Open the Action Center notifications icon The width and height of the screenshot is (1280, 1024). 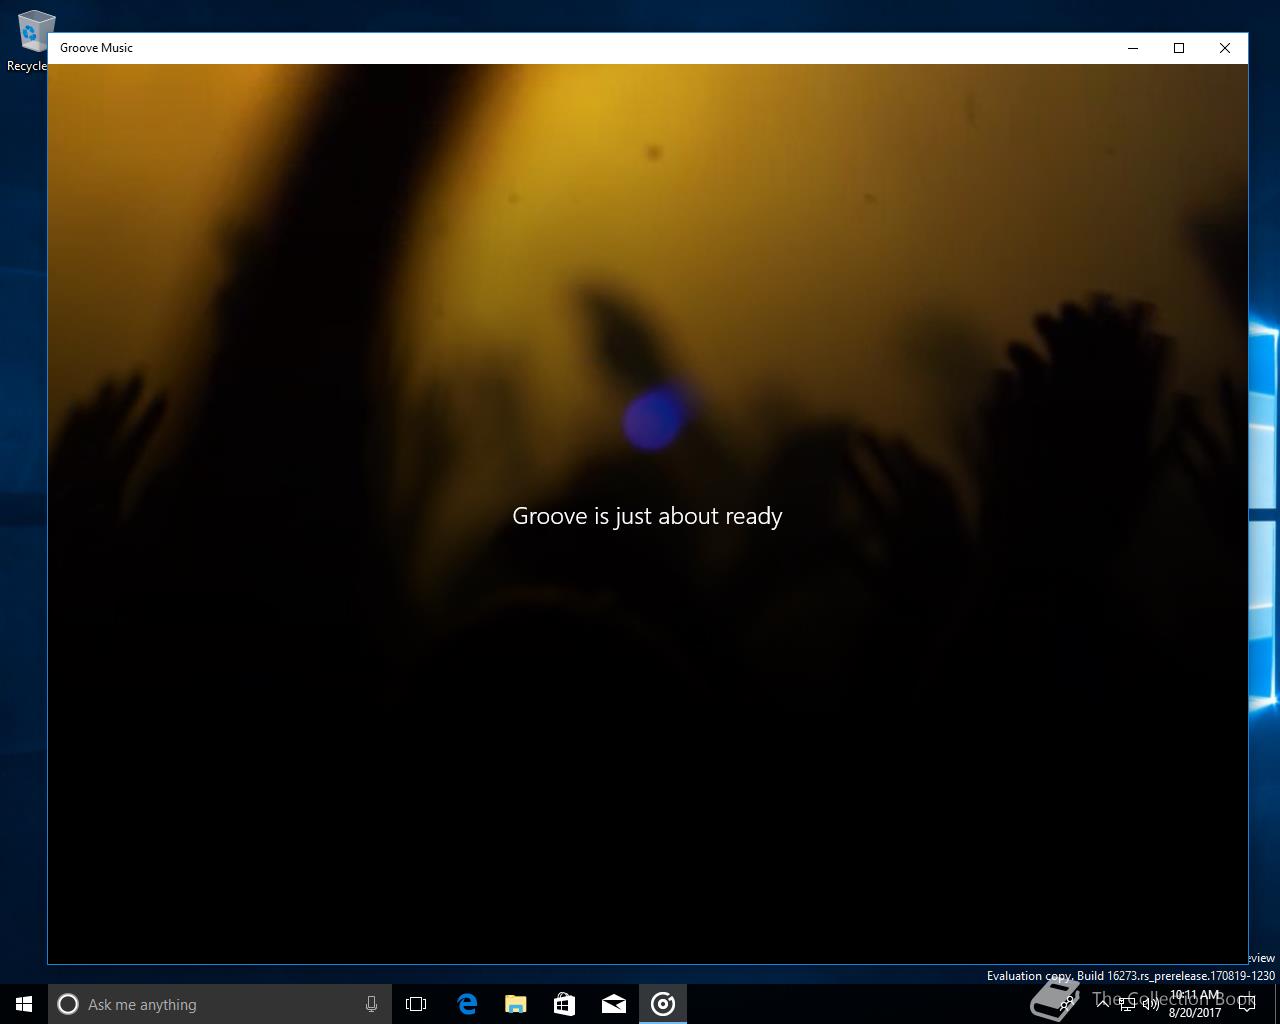click(x=1246, y=1004)
